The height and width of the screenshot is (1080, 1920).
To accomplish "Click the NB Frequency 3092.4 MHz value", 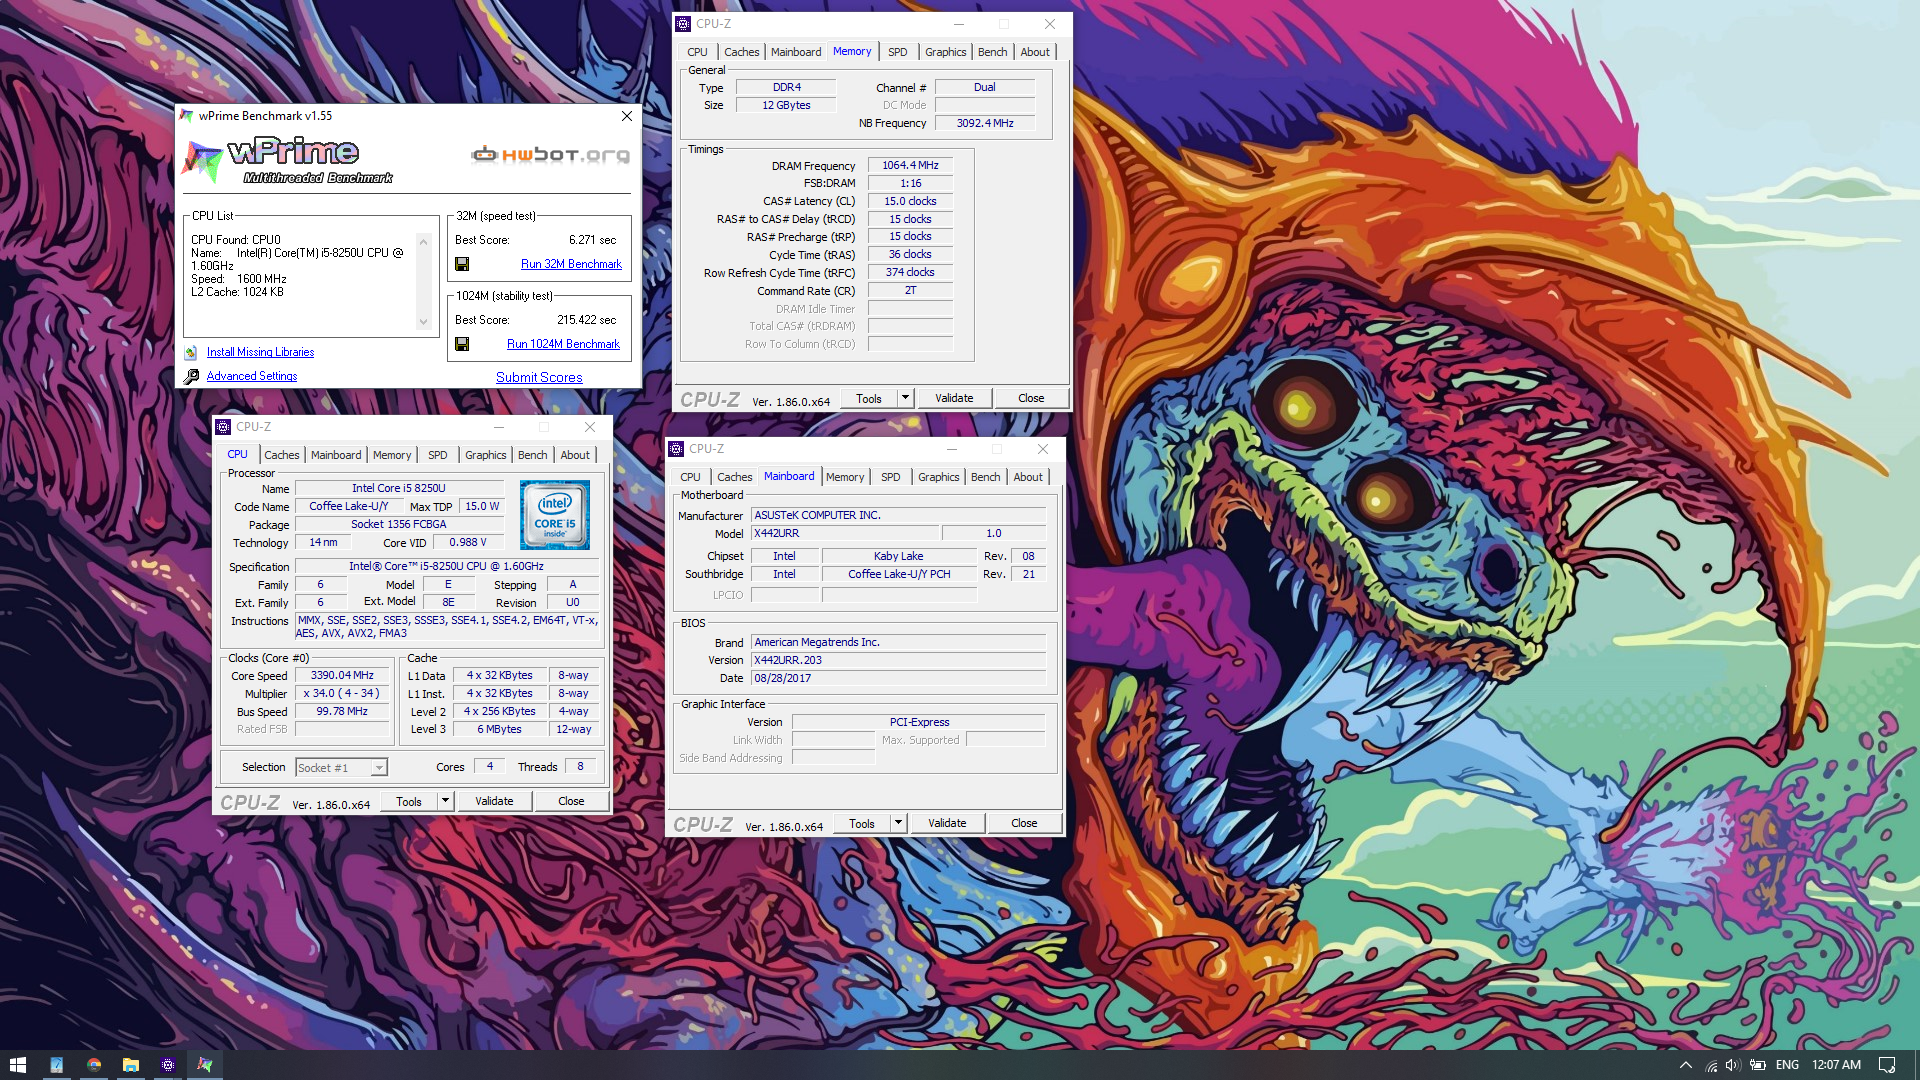I will coord(985,124).
